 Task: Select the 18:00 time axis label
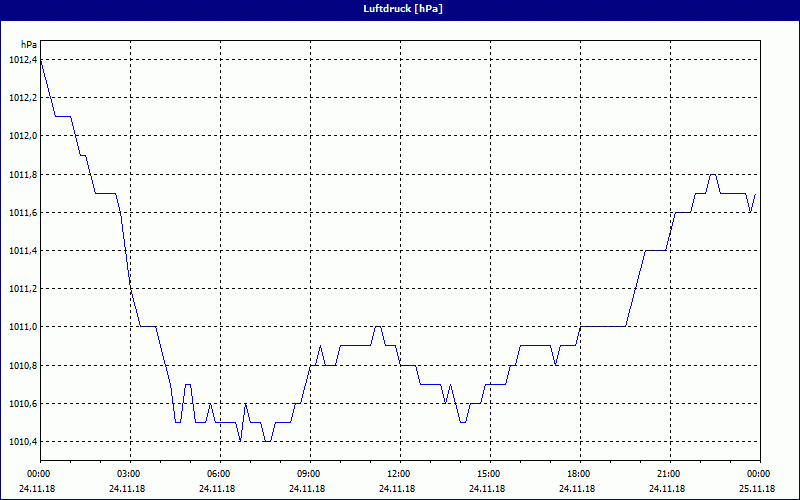pyautogui.click(x=579, y=474)
